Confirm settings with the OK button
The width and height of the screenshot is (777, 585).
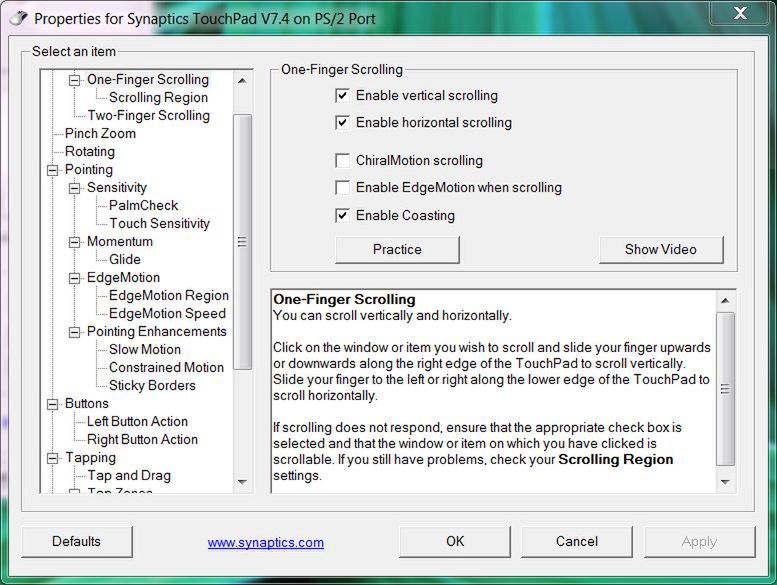click(x=455, y=541)
